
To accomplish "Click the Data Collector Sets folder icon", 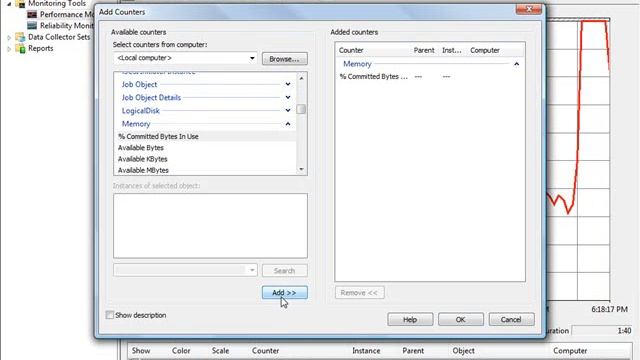I will (x=20, y=37).
